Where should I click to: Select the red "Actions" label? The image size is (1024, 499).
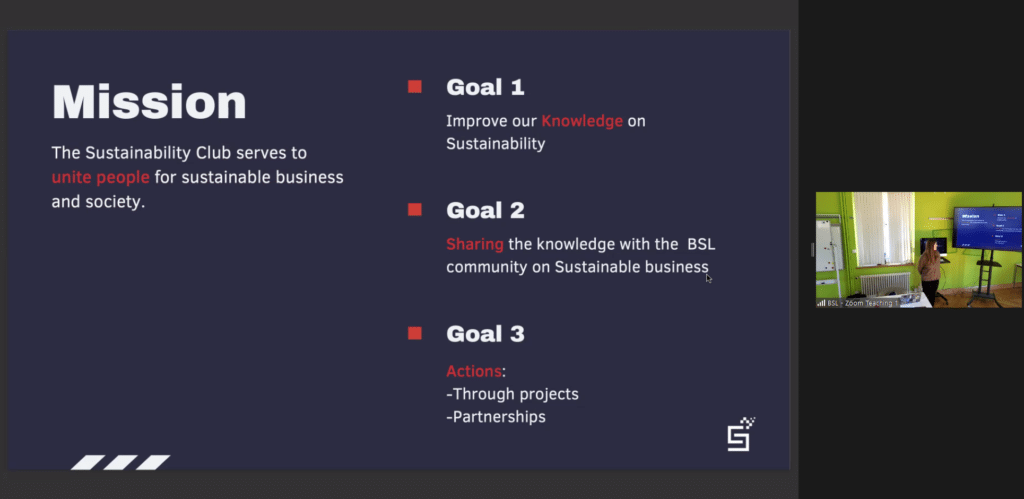pos(474,371)
